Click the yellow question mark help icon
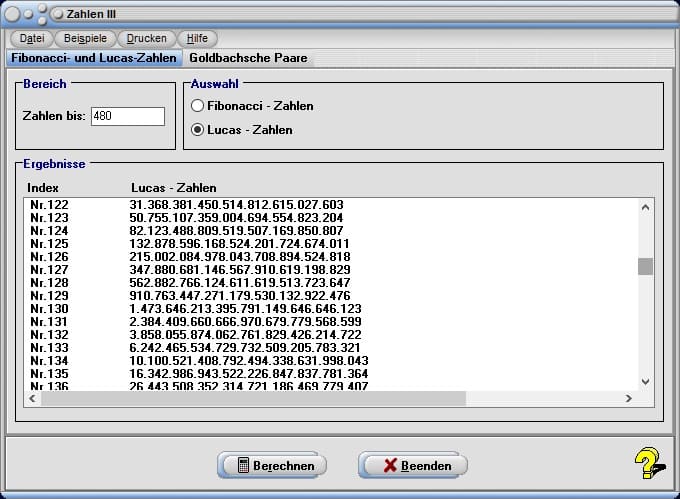The width and height of the screenshot is (680, 499). [650, 463]
